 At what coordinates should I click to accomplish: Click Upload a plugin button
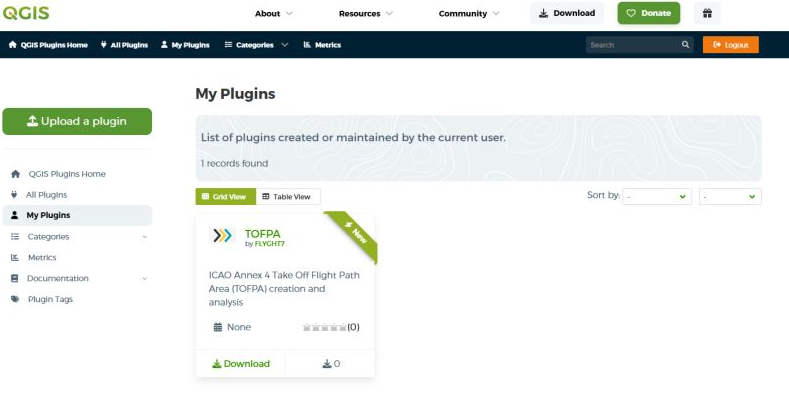pyautogui.click(x=77, y=121)
